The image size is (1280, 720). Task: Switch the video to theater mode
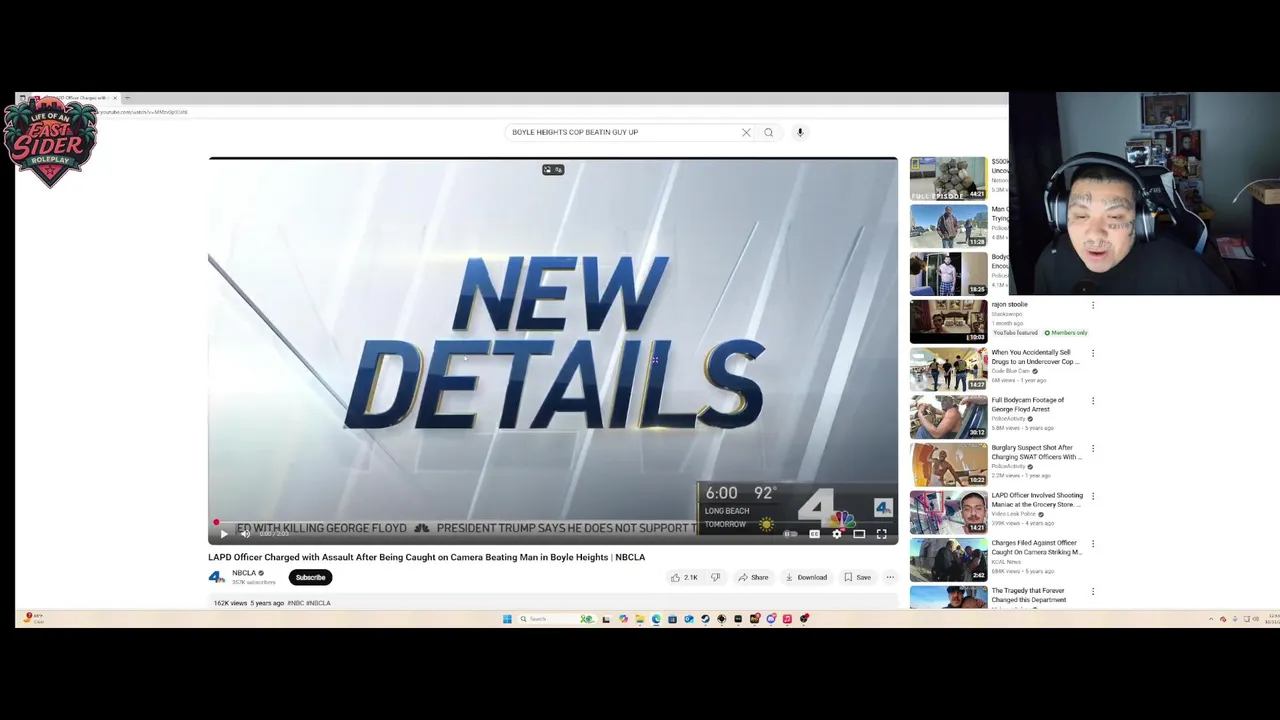[x=859, y=534]
